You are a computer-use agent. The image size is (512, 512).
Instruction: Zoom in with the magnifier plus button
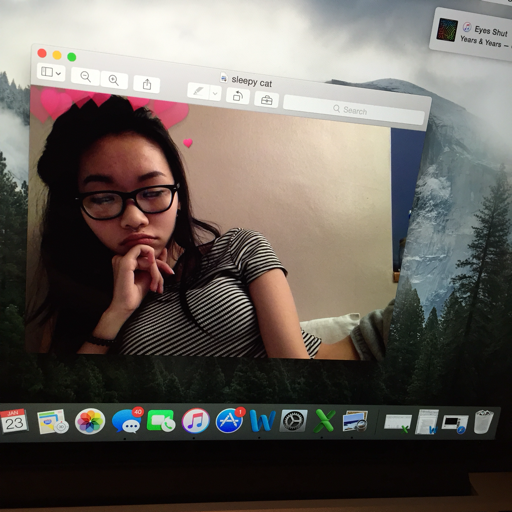click(114, 80)
